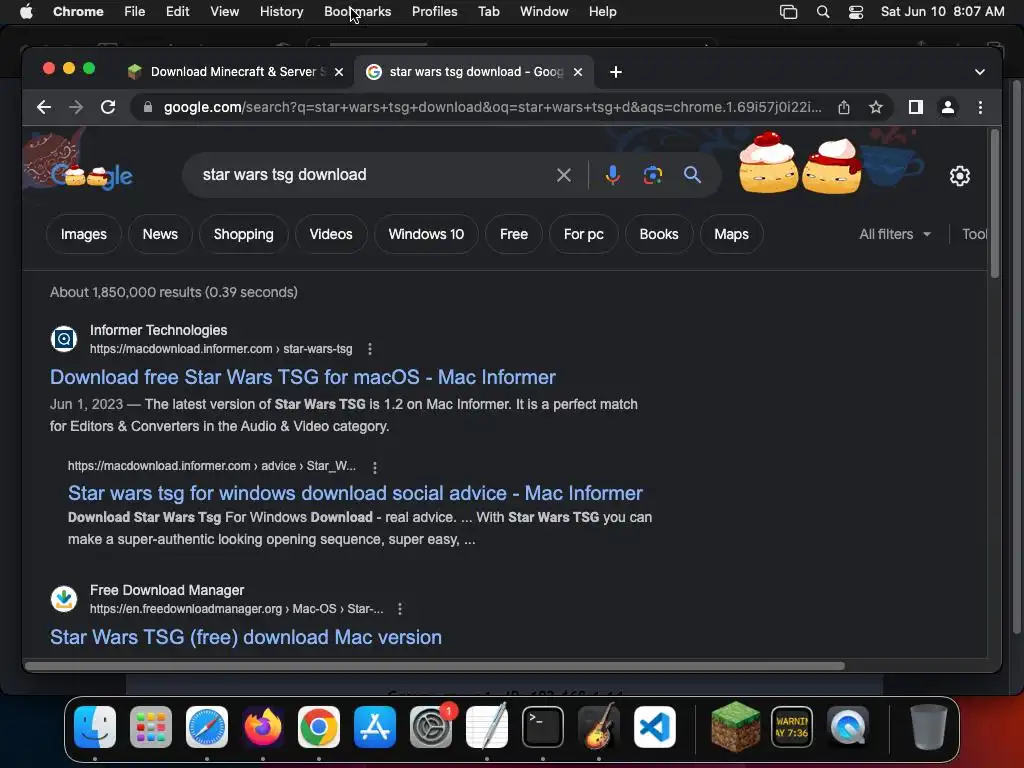Open Chrome's three-dot menu
This screenshot has height=768, width=1024.
(x=980, y=107)
